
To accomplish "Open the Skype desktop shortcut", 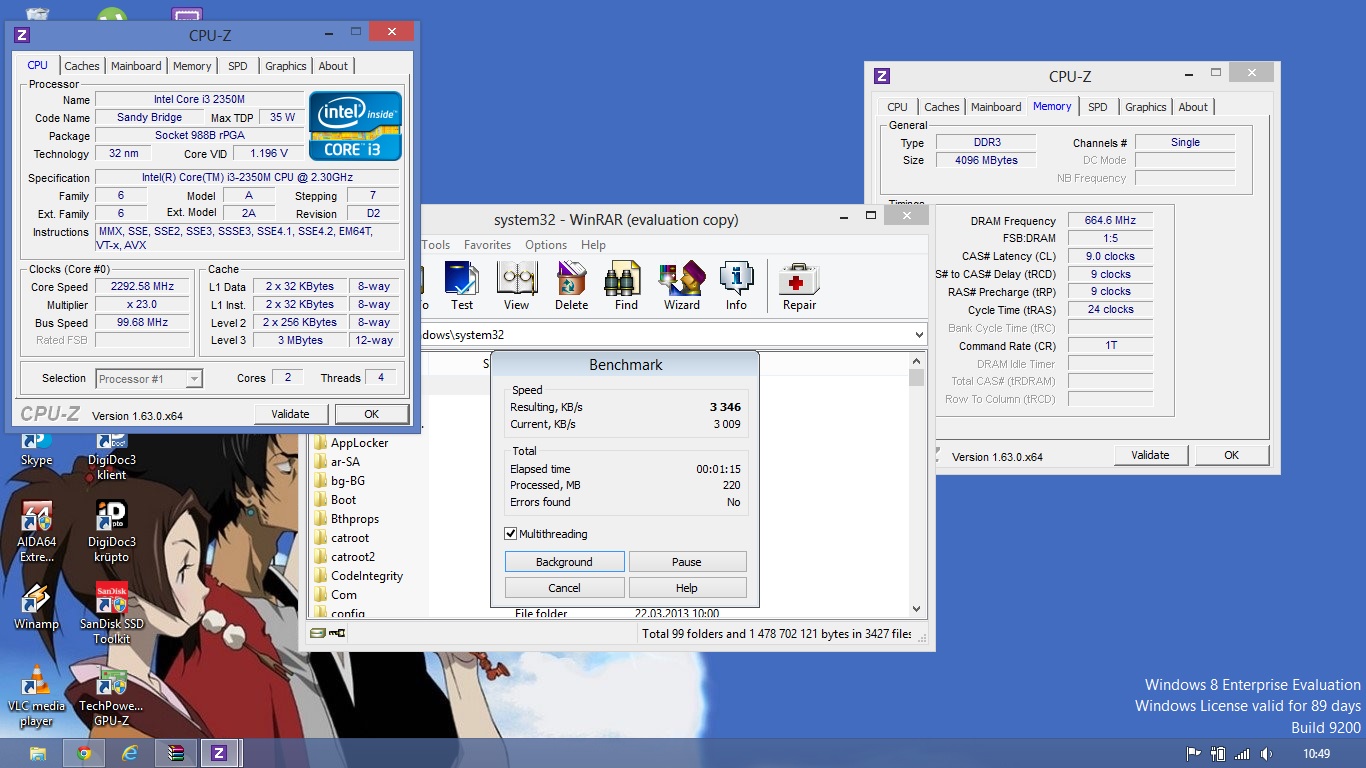I will click(37, 449).
